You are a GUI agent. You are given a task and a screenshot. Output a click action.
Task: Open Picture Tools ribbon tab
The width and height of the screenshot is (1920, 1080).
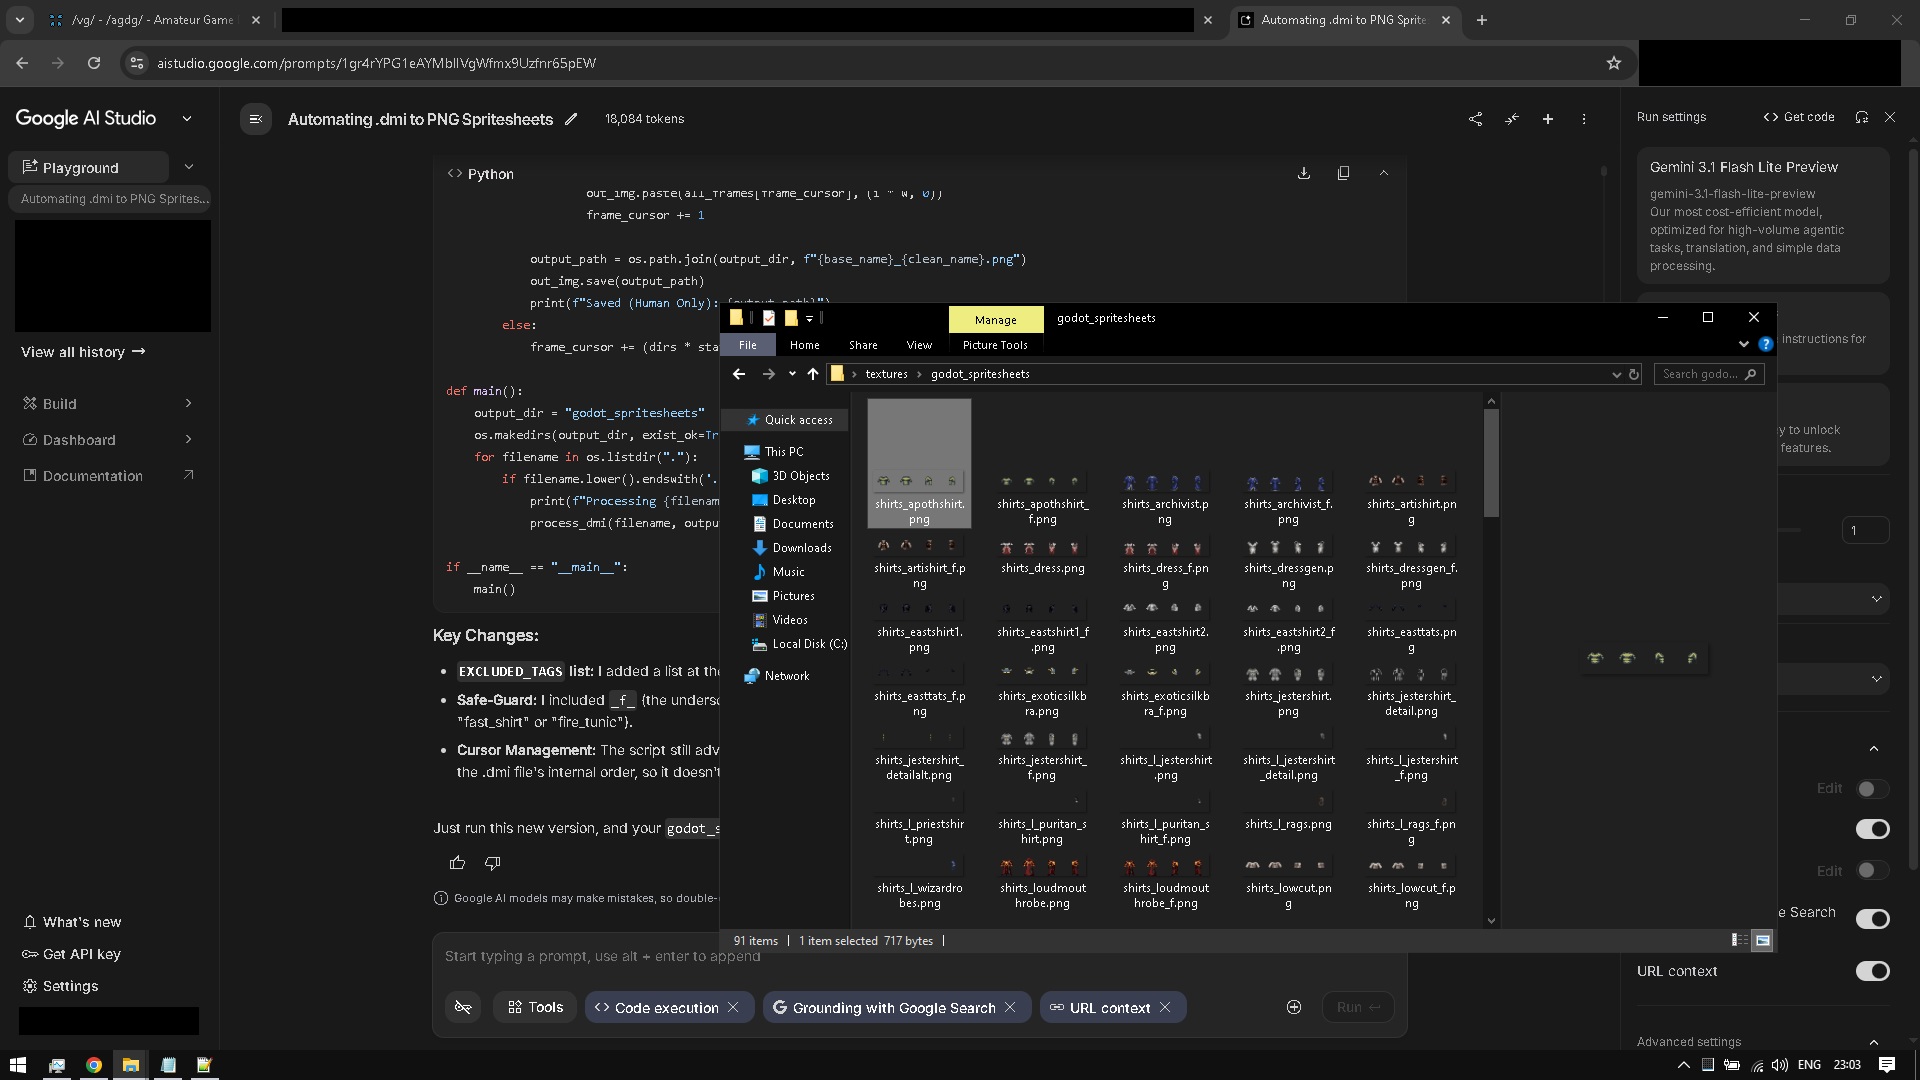coord(994,345)
